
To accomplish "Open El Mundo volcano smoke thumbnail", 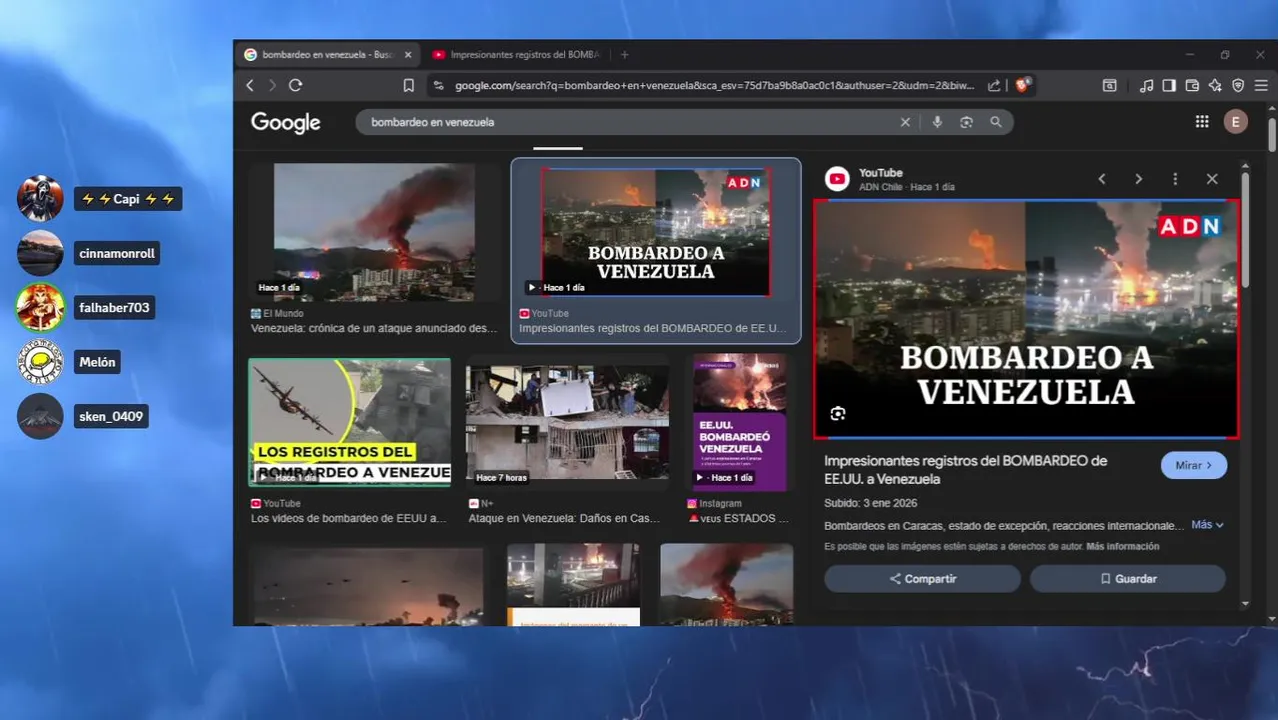I will point(374,232).
